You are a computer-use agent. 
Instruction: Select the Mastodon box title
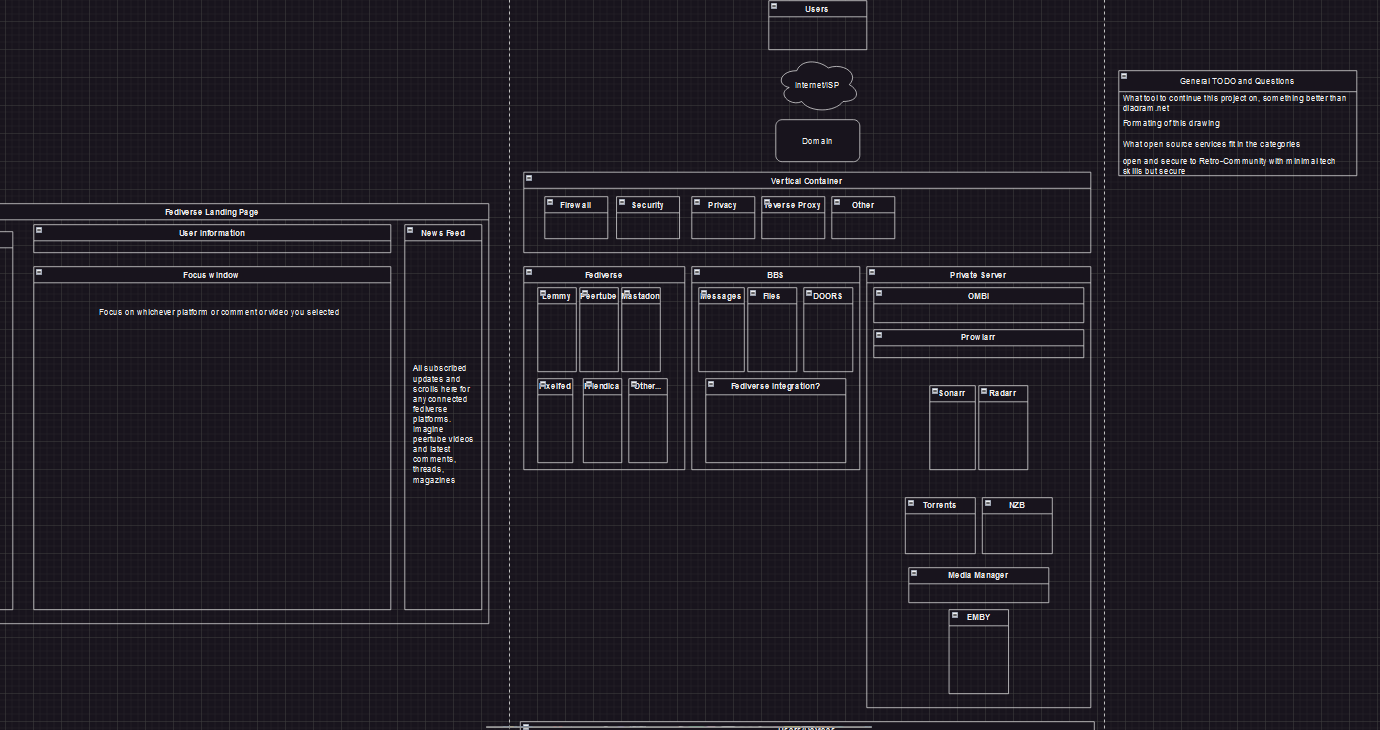641,297
